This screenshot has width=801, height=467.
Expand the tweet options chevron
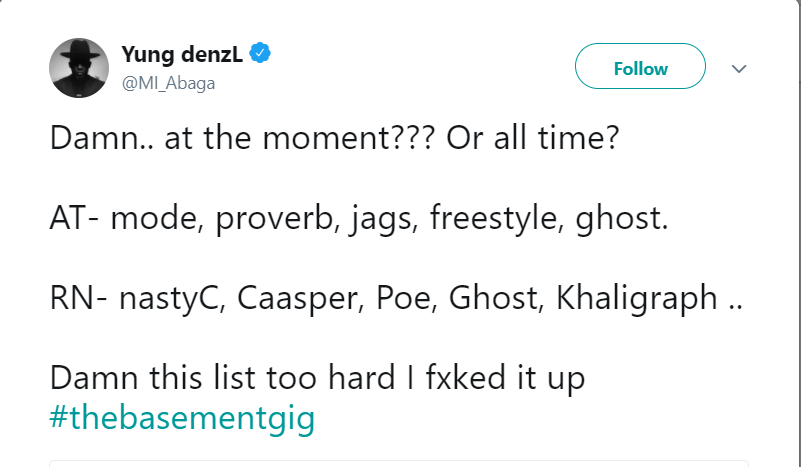coord(739,69)
